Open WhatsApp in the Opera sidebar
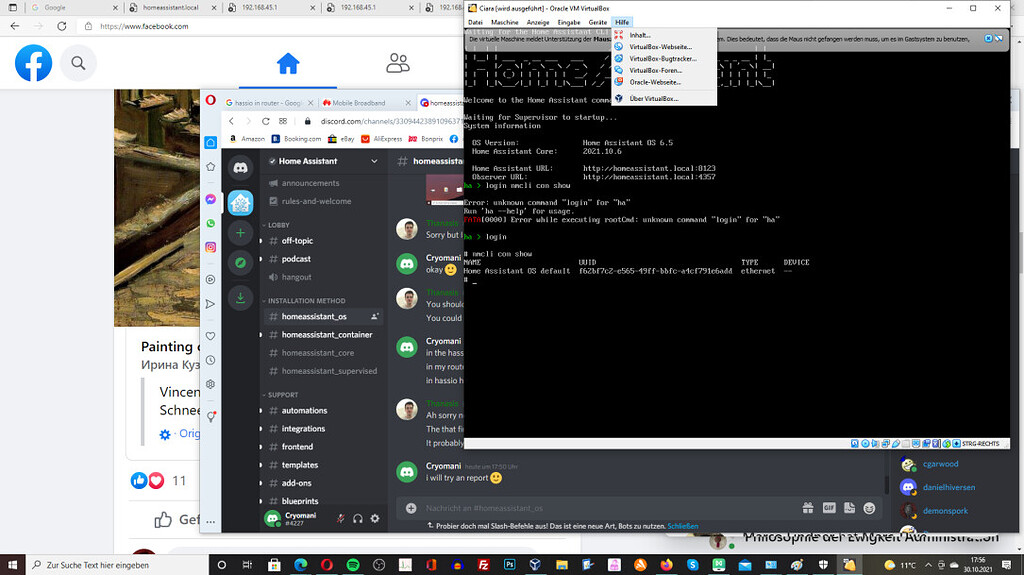 click(x=210, y=223)
